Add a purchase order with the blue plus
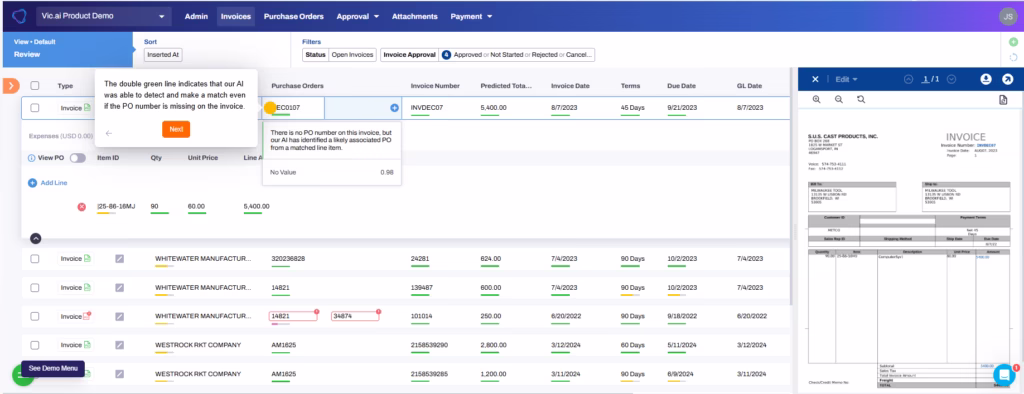1024x394 pixels. coord(394,108)
